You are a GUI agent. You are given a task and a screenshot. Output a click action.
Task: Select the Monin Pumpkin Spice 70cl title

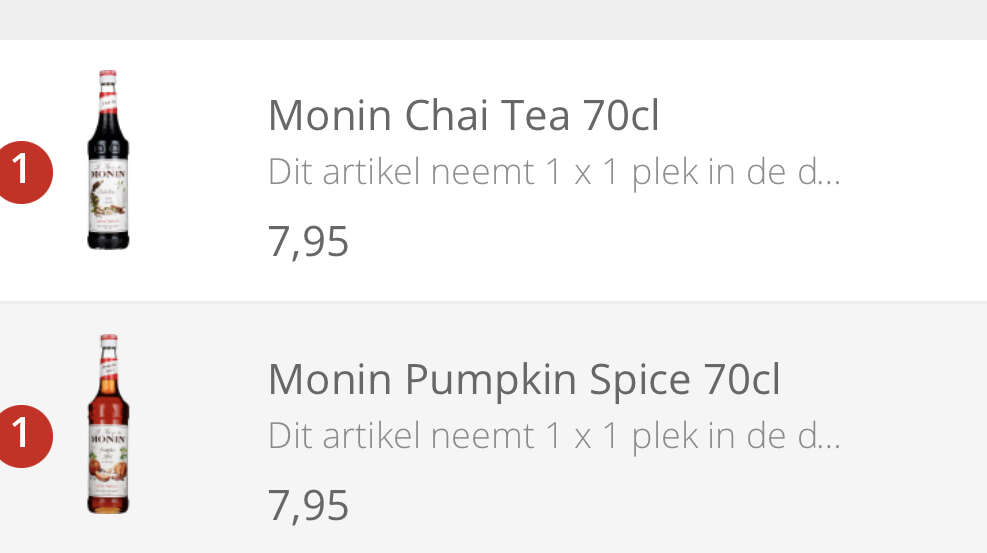tap(524, 379)
